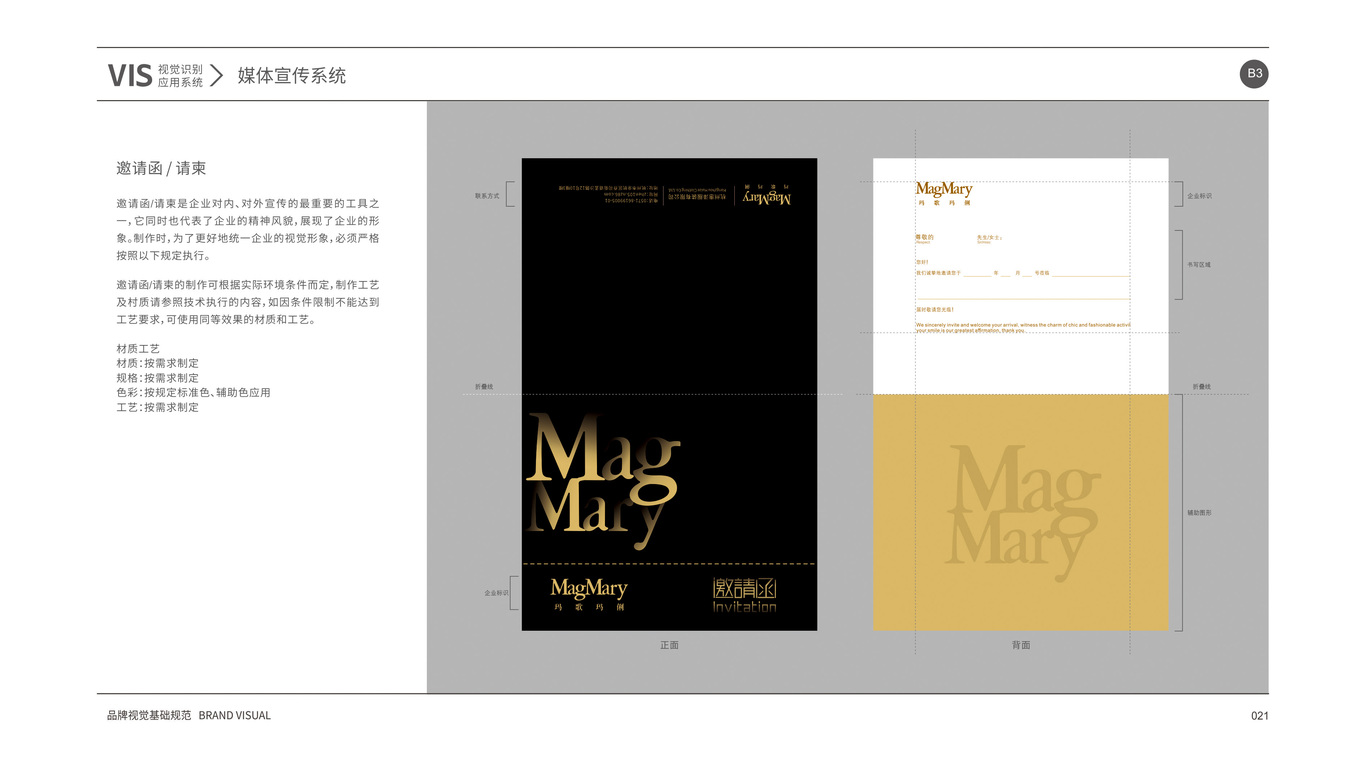
Task: Click the 邀请函 / 请柬 heading
Action: pos(161,168)
